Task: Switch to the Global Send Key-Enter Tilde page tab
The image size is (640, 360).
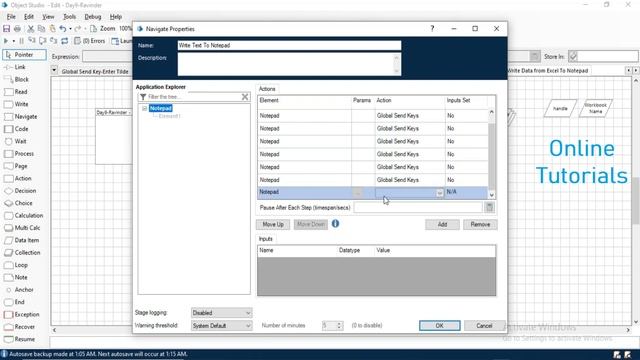Action: tap(95, 71)
